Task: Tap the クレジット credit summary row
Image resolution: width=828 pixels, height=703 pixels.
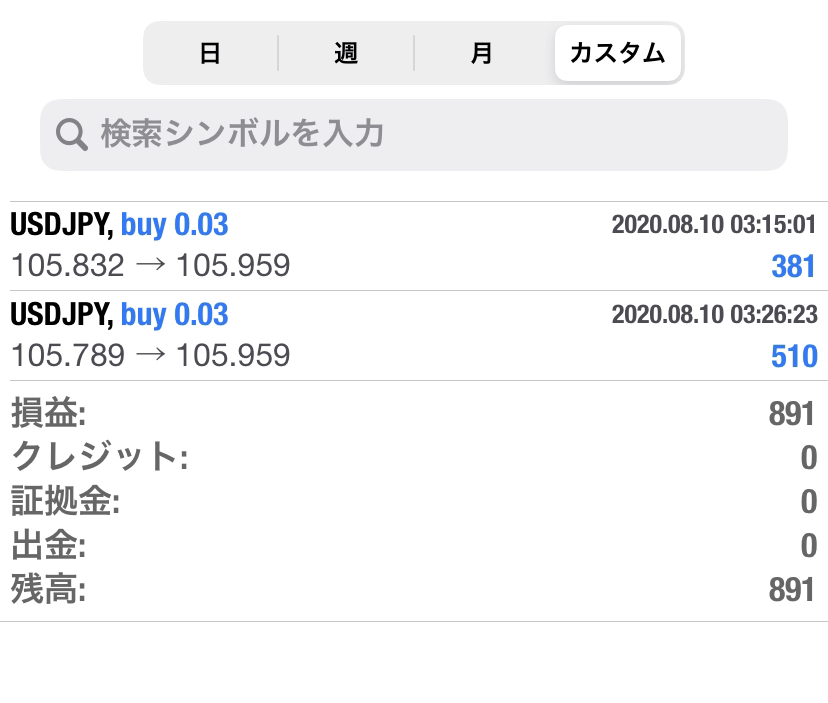Action: click(414, 457)
